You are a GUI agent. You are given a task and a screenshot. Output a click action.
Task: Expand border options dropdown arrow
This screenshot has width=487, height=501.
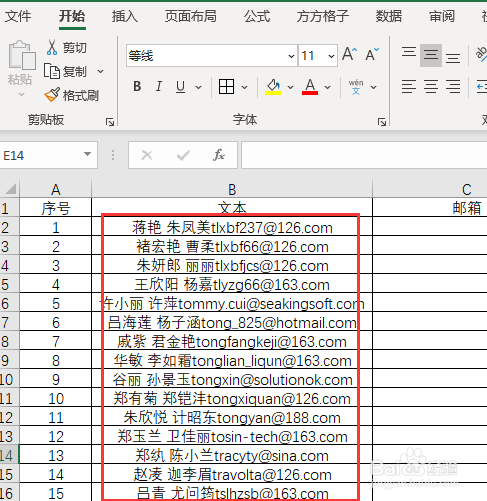(x=244, y=87)
